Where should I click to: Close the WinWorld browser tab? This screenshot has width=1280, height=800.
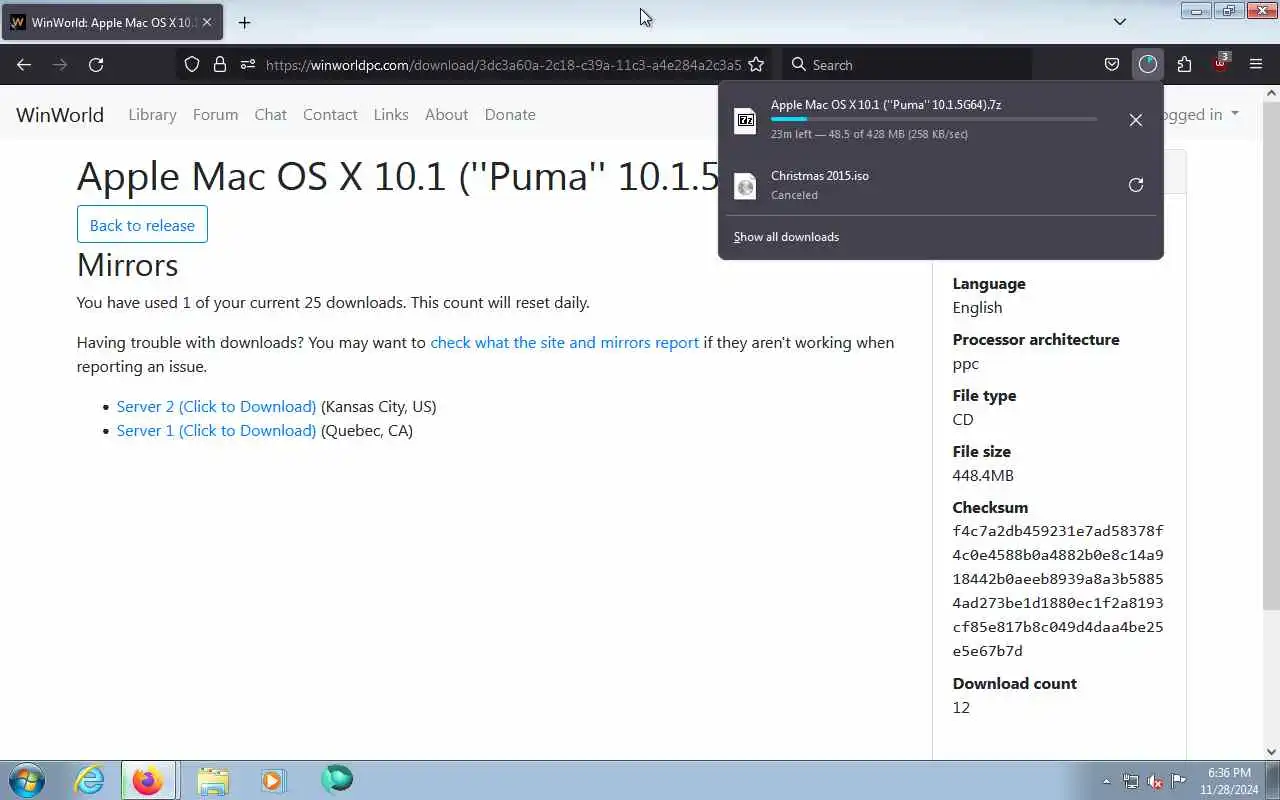coord(207,22)
